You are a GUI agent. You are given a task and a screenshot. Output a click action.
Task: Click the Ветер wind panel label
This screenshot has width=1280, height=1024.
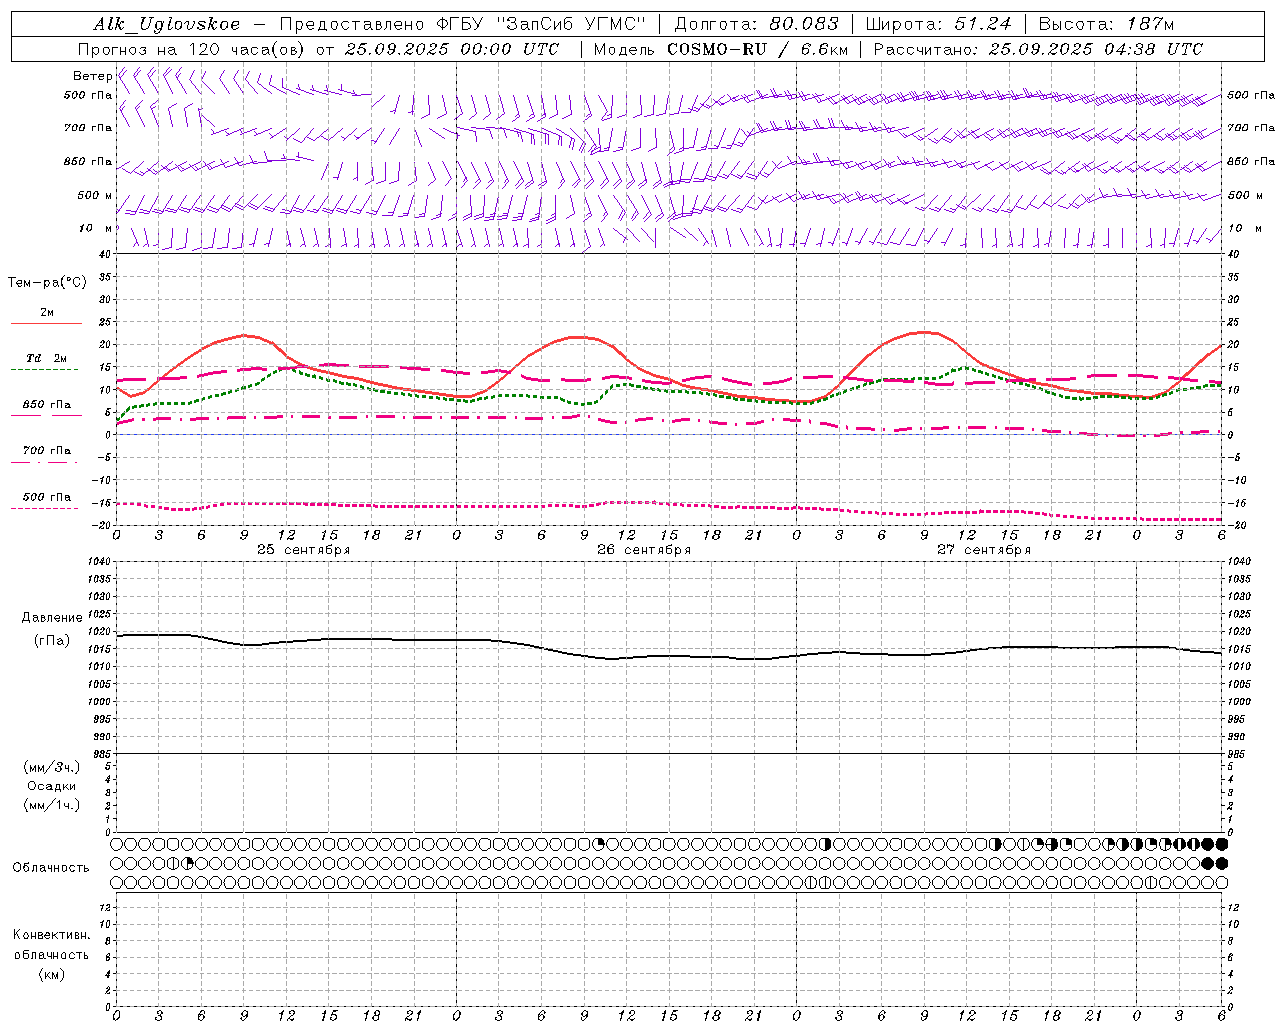click(93, 76)
